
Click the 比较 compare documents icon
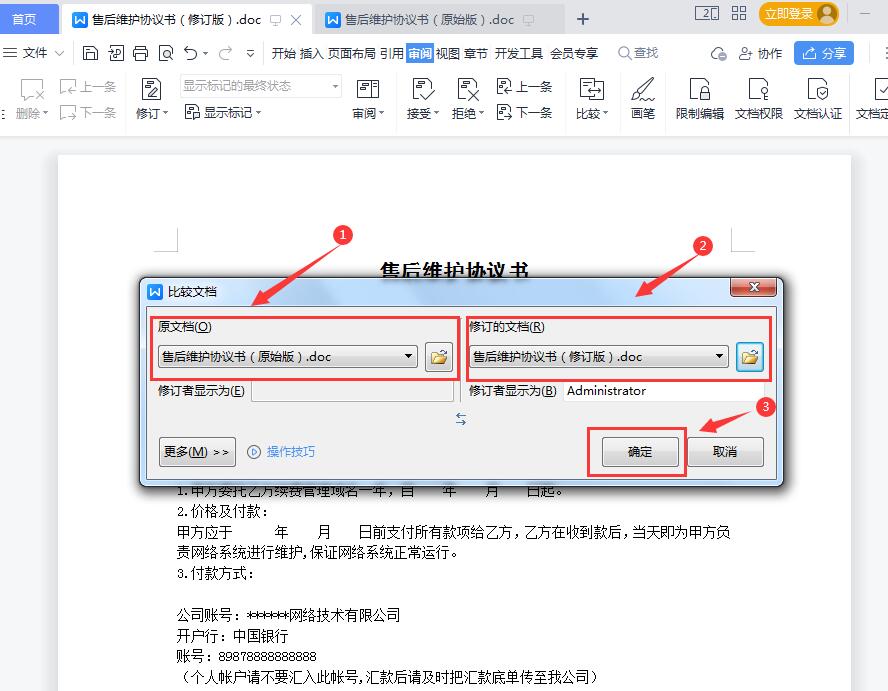pyautogui.click(x=592, y=89)
